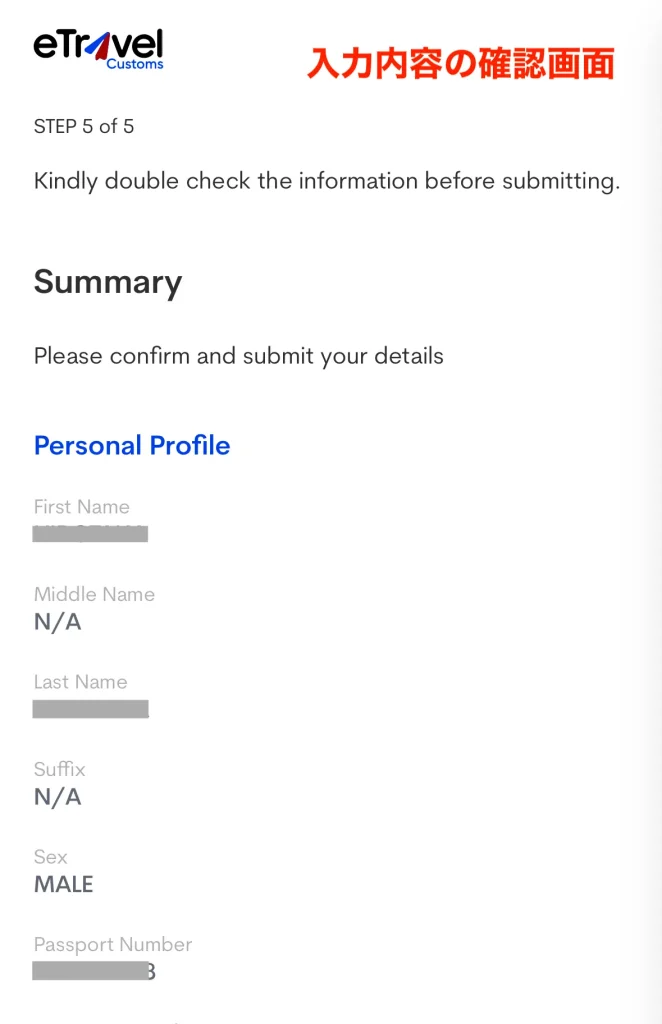Click the Passport Number label
Viewport: 662px width, 1024px height.
(x=113, y=945)
